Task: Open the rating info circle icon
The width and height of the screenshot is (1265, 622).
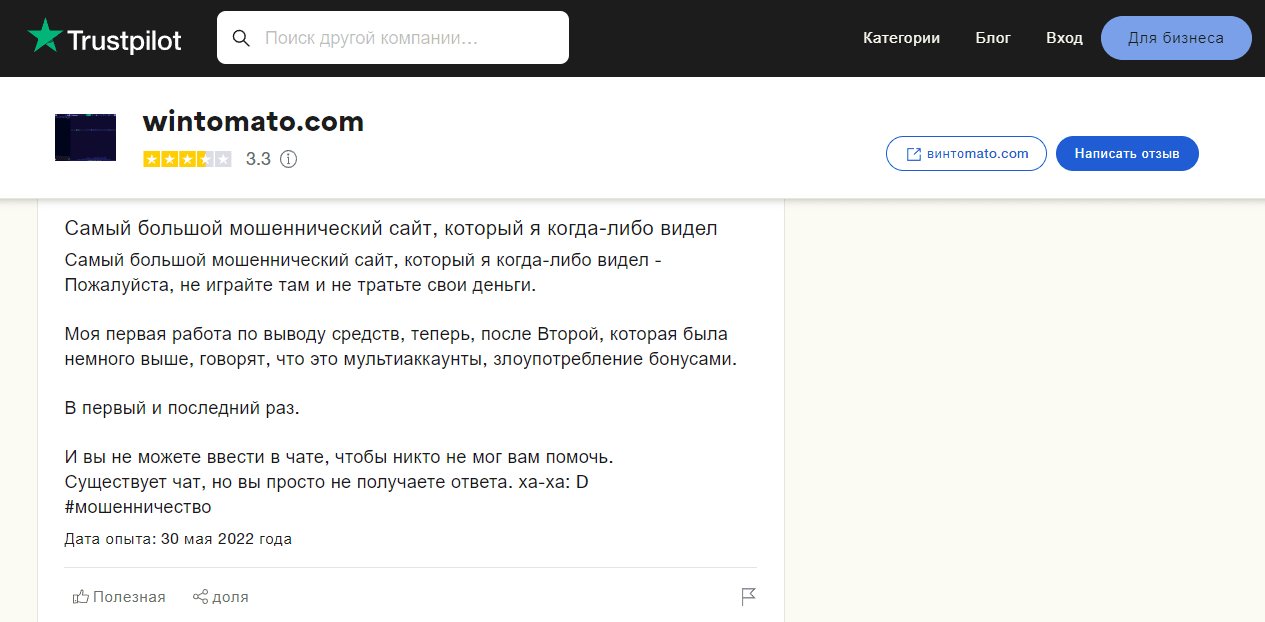Action: (x=288, y=159)
